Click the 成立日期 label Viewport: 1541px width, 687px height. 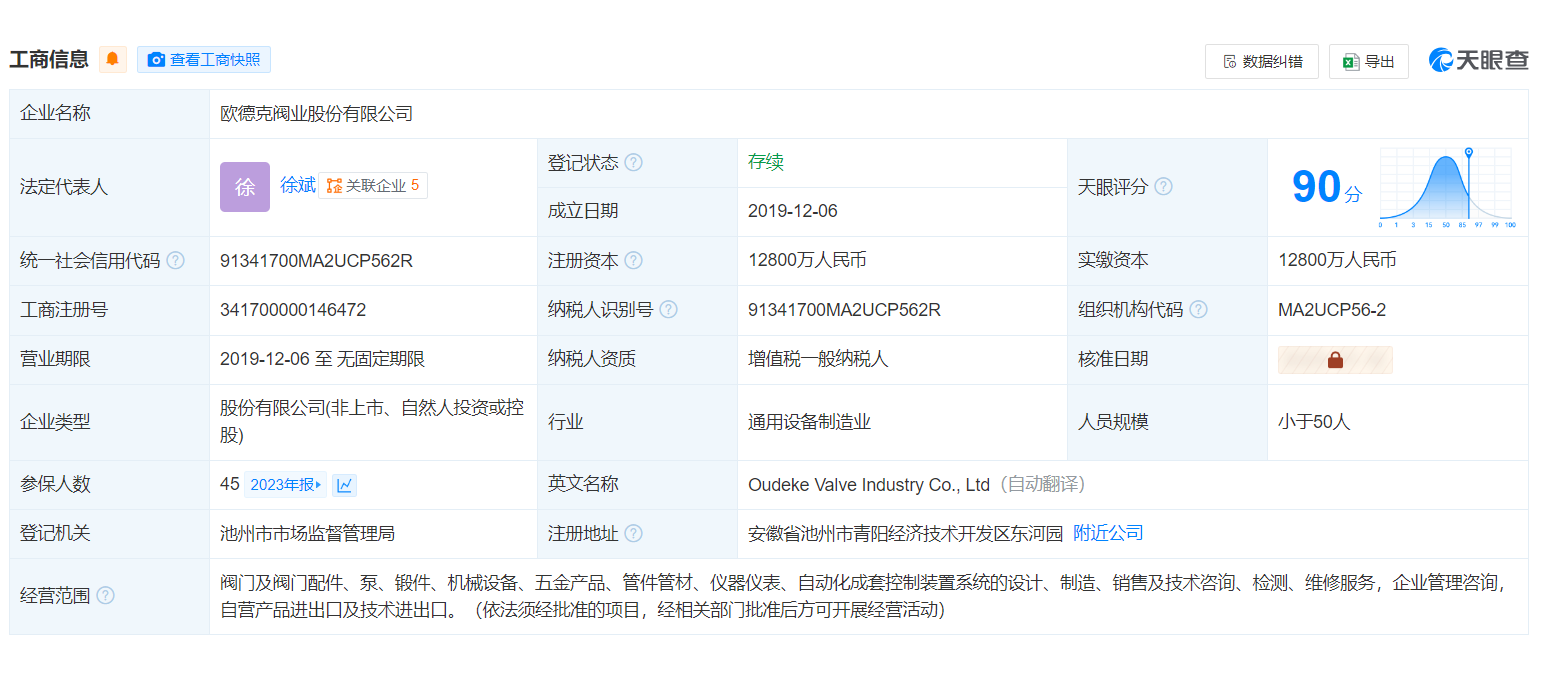click(x=583, y=211)
